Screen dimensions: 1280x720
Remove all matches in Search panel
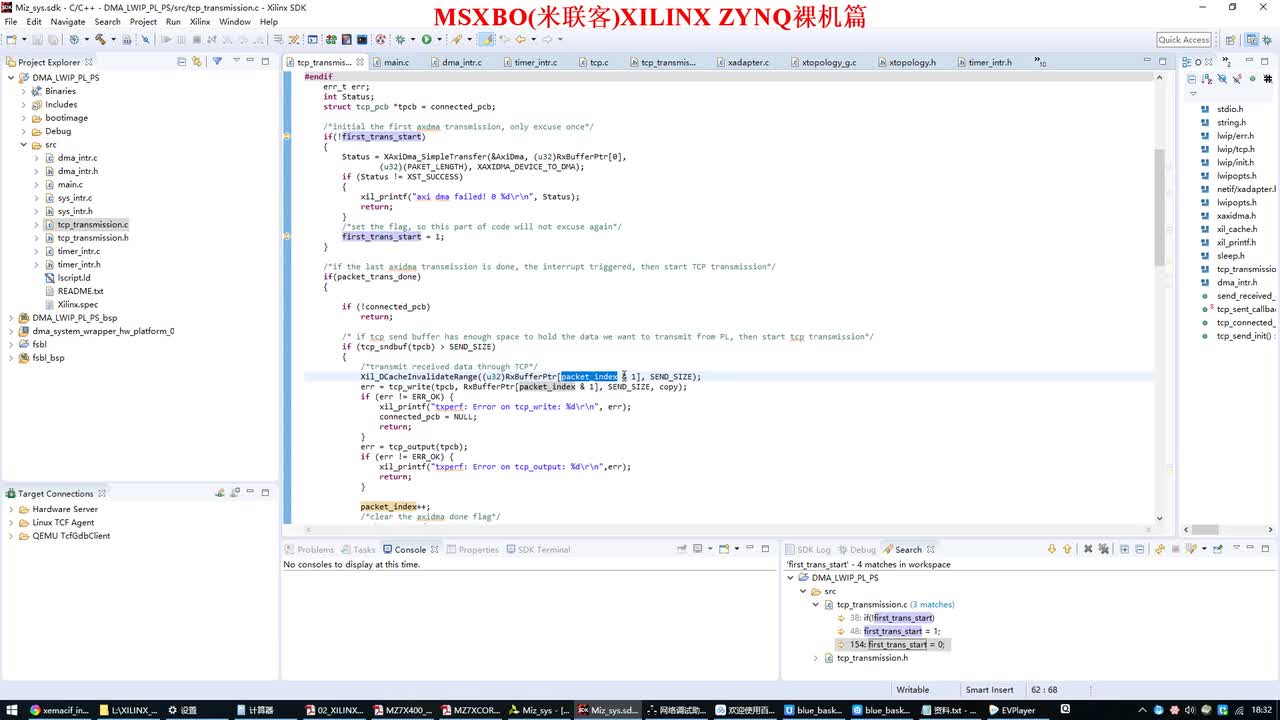pos(1104,549)
